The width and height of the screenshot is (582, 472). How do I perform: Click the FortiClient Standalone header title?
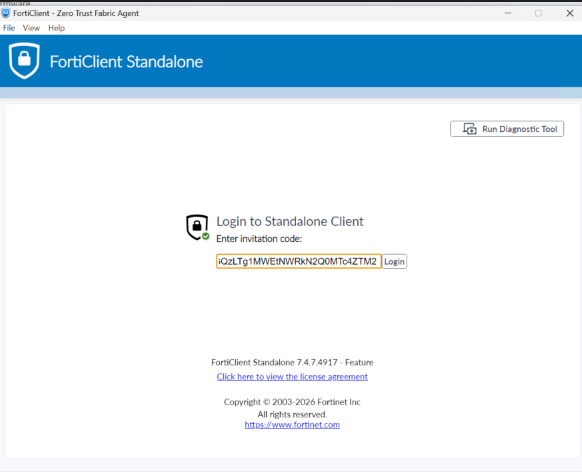point(126,62)
